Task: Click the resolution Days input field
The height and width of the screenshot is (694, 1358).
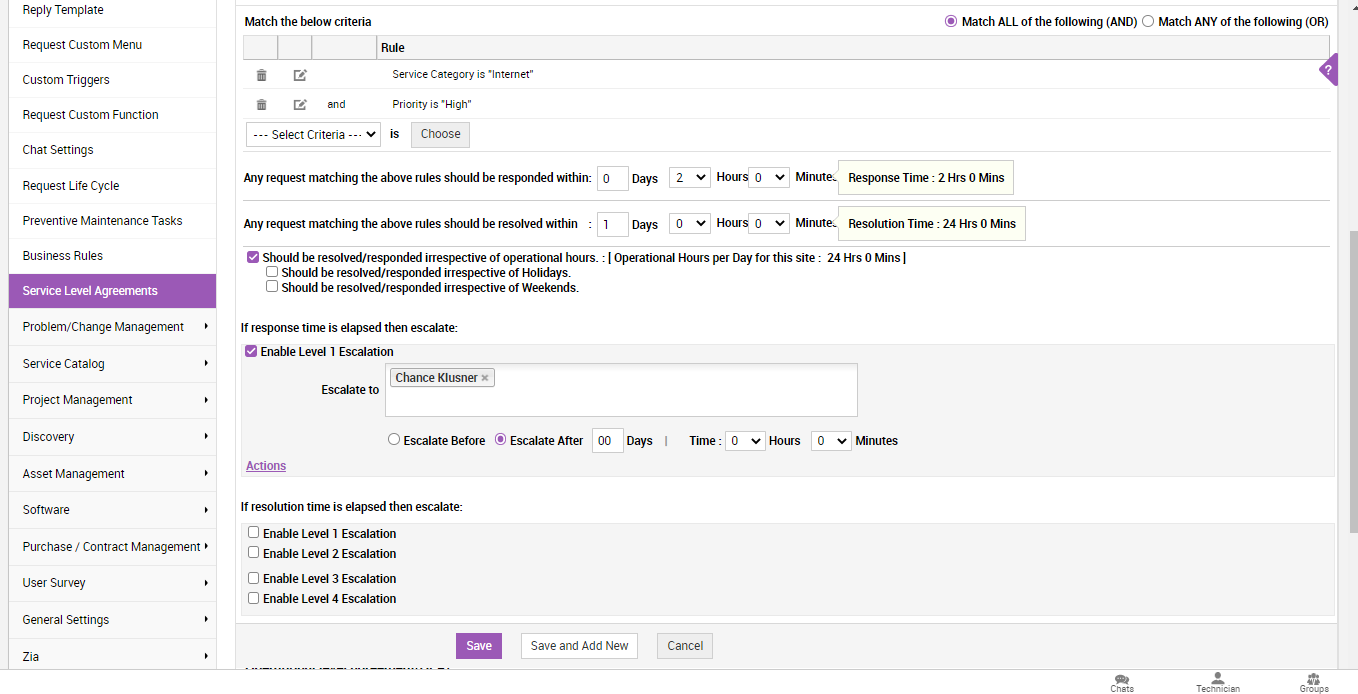Action: [x=613, y=224]
